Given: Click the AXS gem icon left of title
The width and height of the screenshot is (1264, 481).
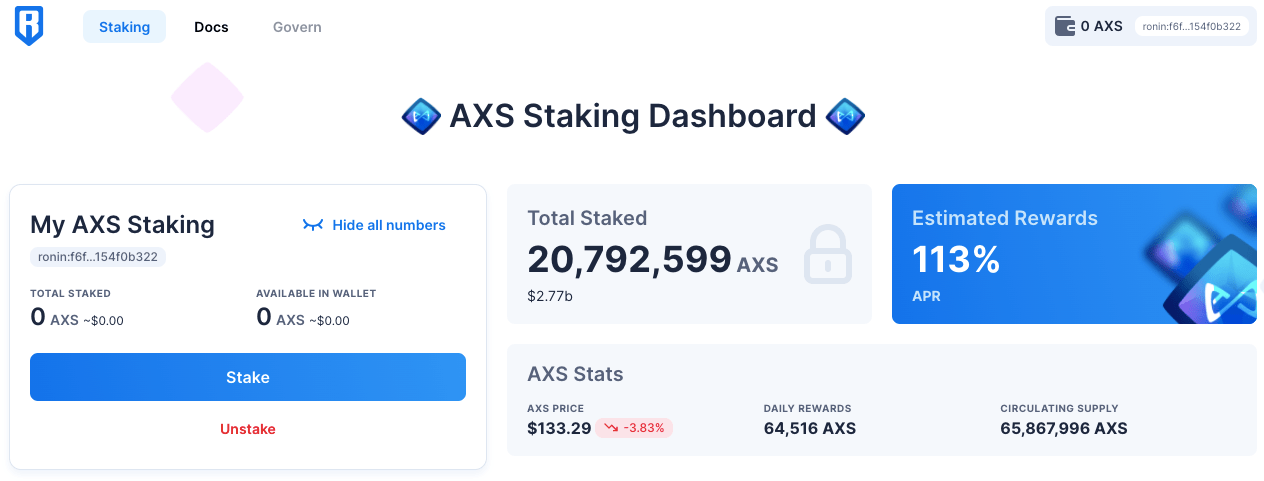Looking at the screenshot, I should (421, 117).
